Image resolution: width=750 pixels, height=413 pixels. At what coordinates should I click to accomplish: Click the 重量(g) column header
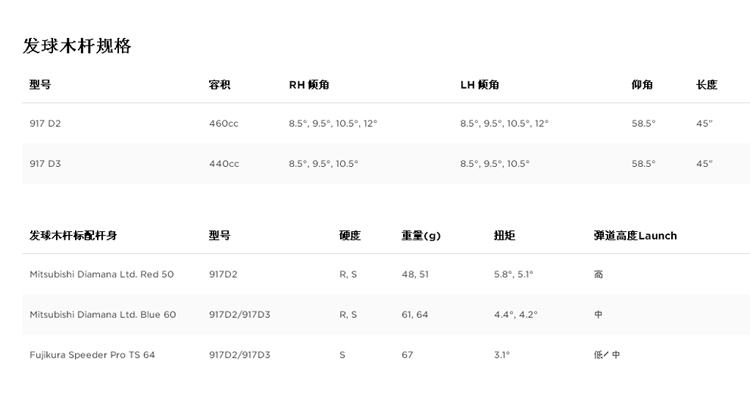pyautogui.click(x=421, y=235)
